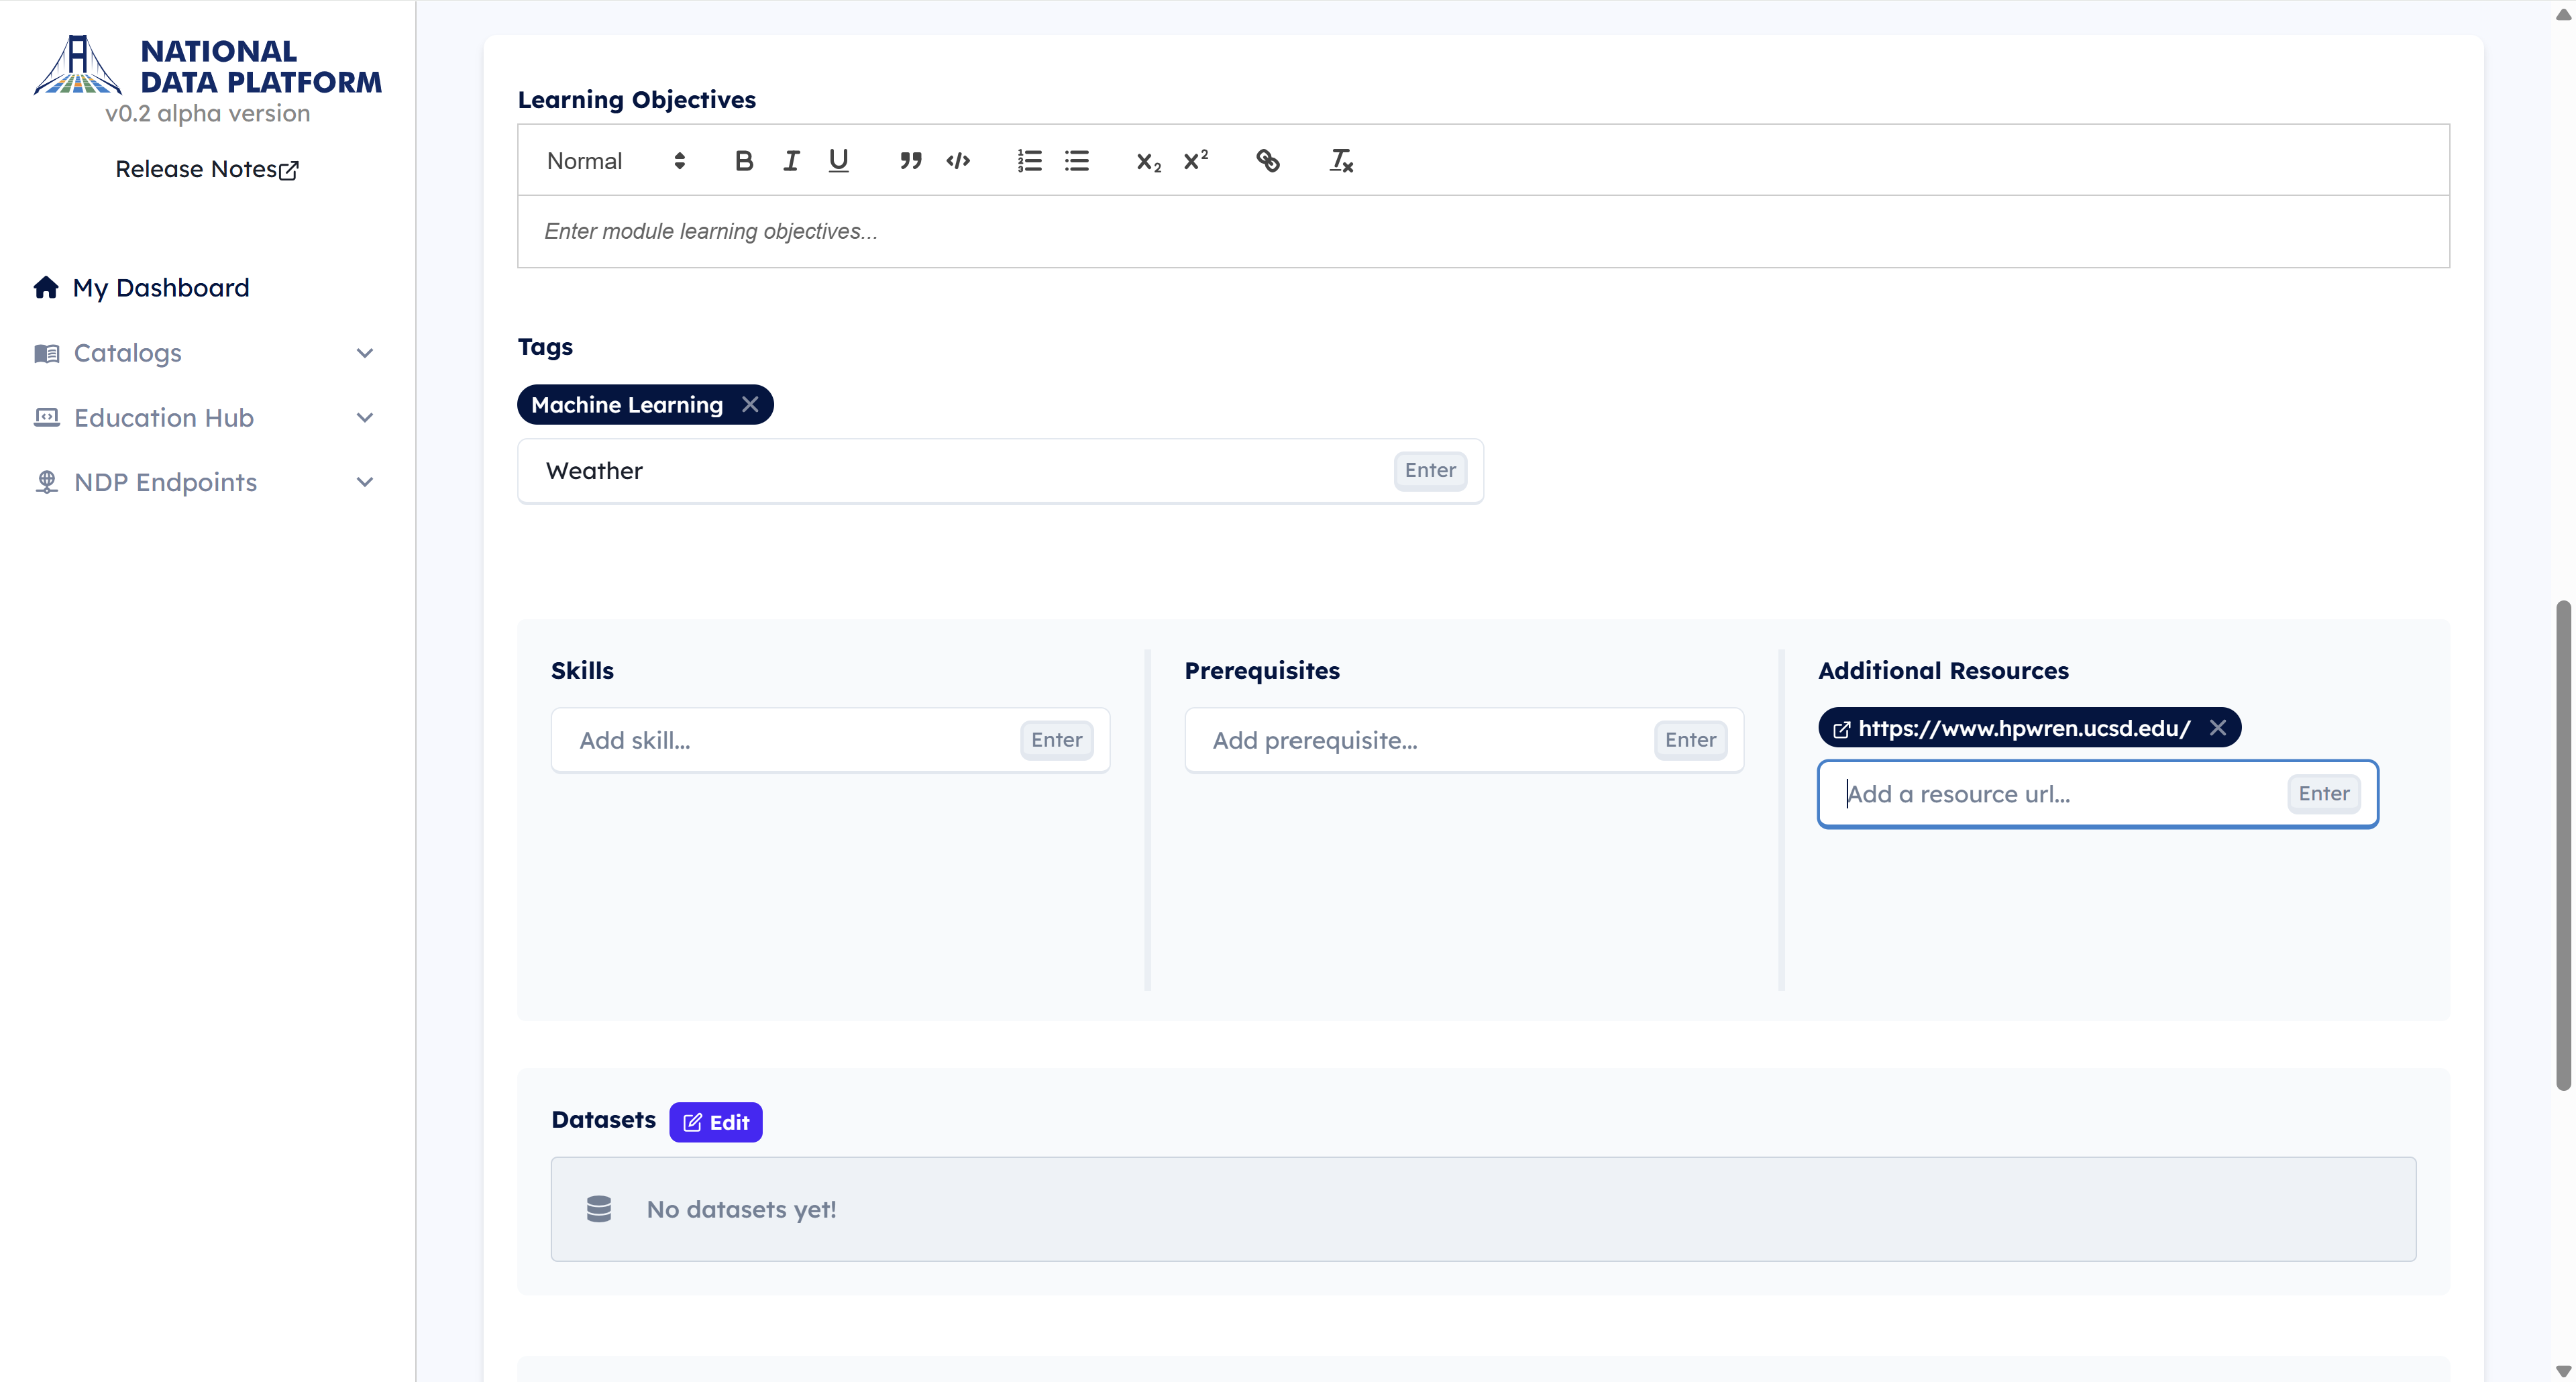Click the Datasets Edit button
2576x1382 pixels.
tap(716, 1122)
